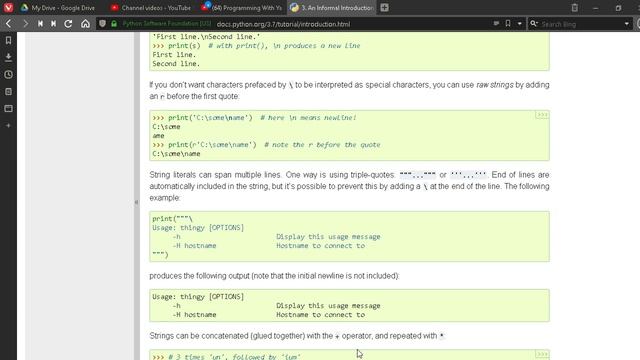The height and width of the screenshot is (360, 640).
Task: View site security via padlock icon
Action: coord(114,24)
